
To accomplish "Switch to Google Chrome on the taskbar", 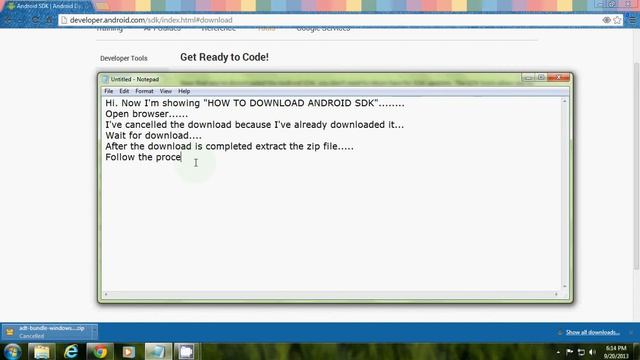I will pyautogui.click(x=100, y=351).
